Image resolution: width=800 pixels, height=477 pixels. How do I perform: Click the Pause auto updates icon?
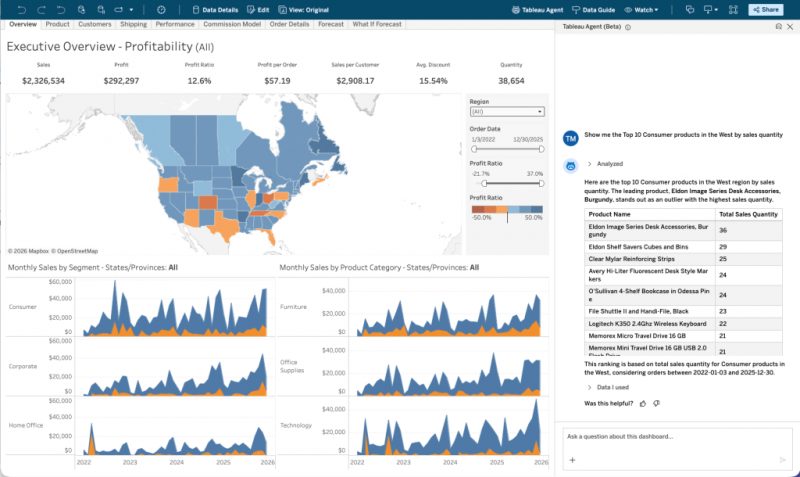[x=101, y=10]
